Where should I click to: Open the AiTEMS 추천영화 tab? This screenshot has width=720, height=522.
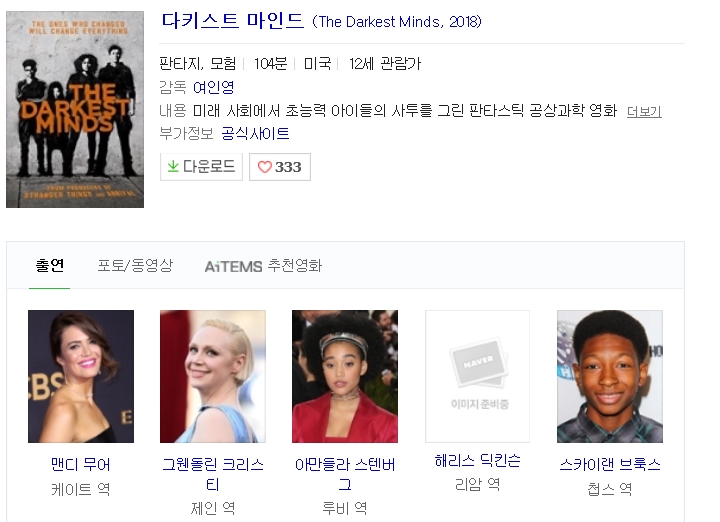[263, 266]
